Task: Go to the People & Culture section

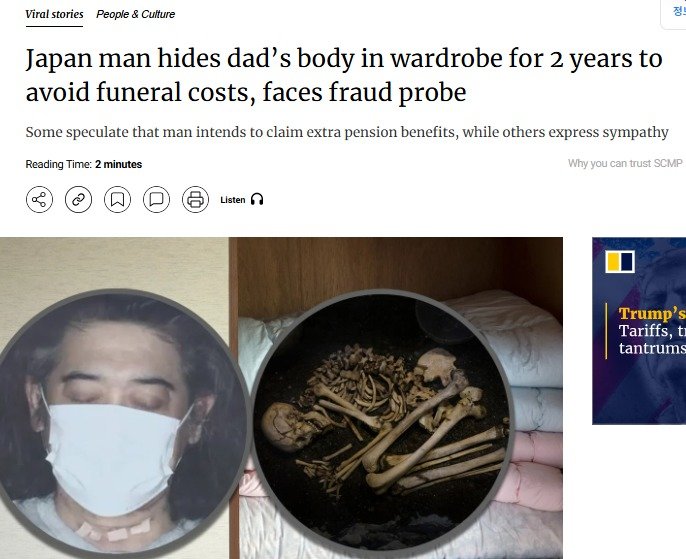Action: click(135, 14)
